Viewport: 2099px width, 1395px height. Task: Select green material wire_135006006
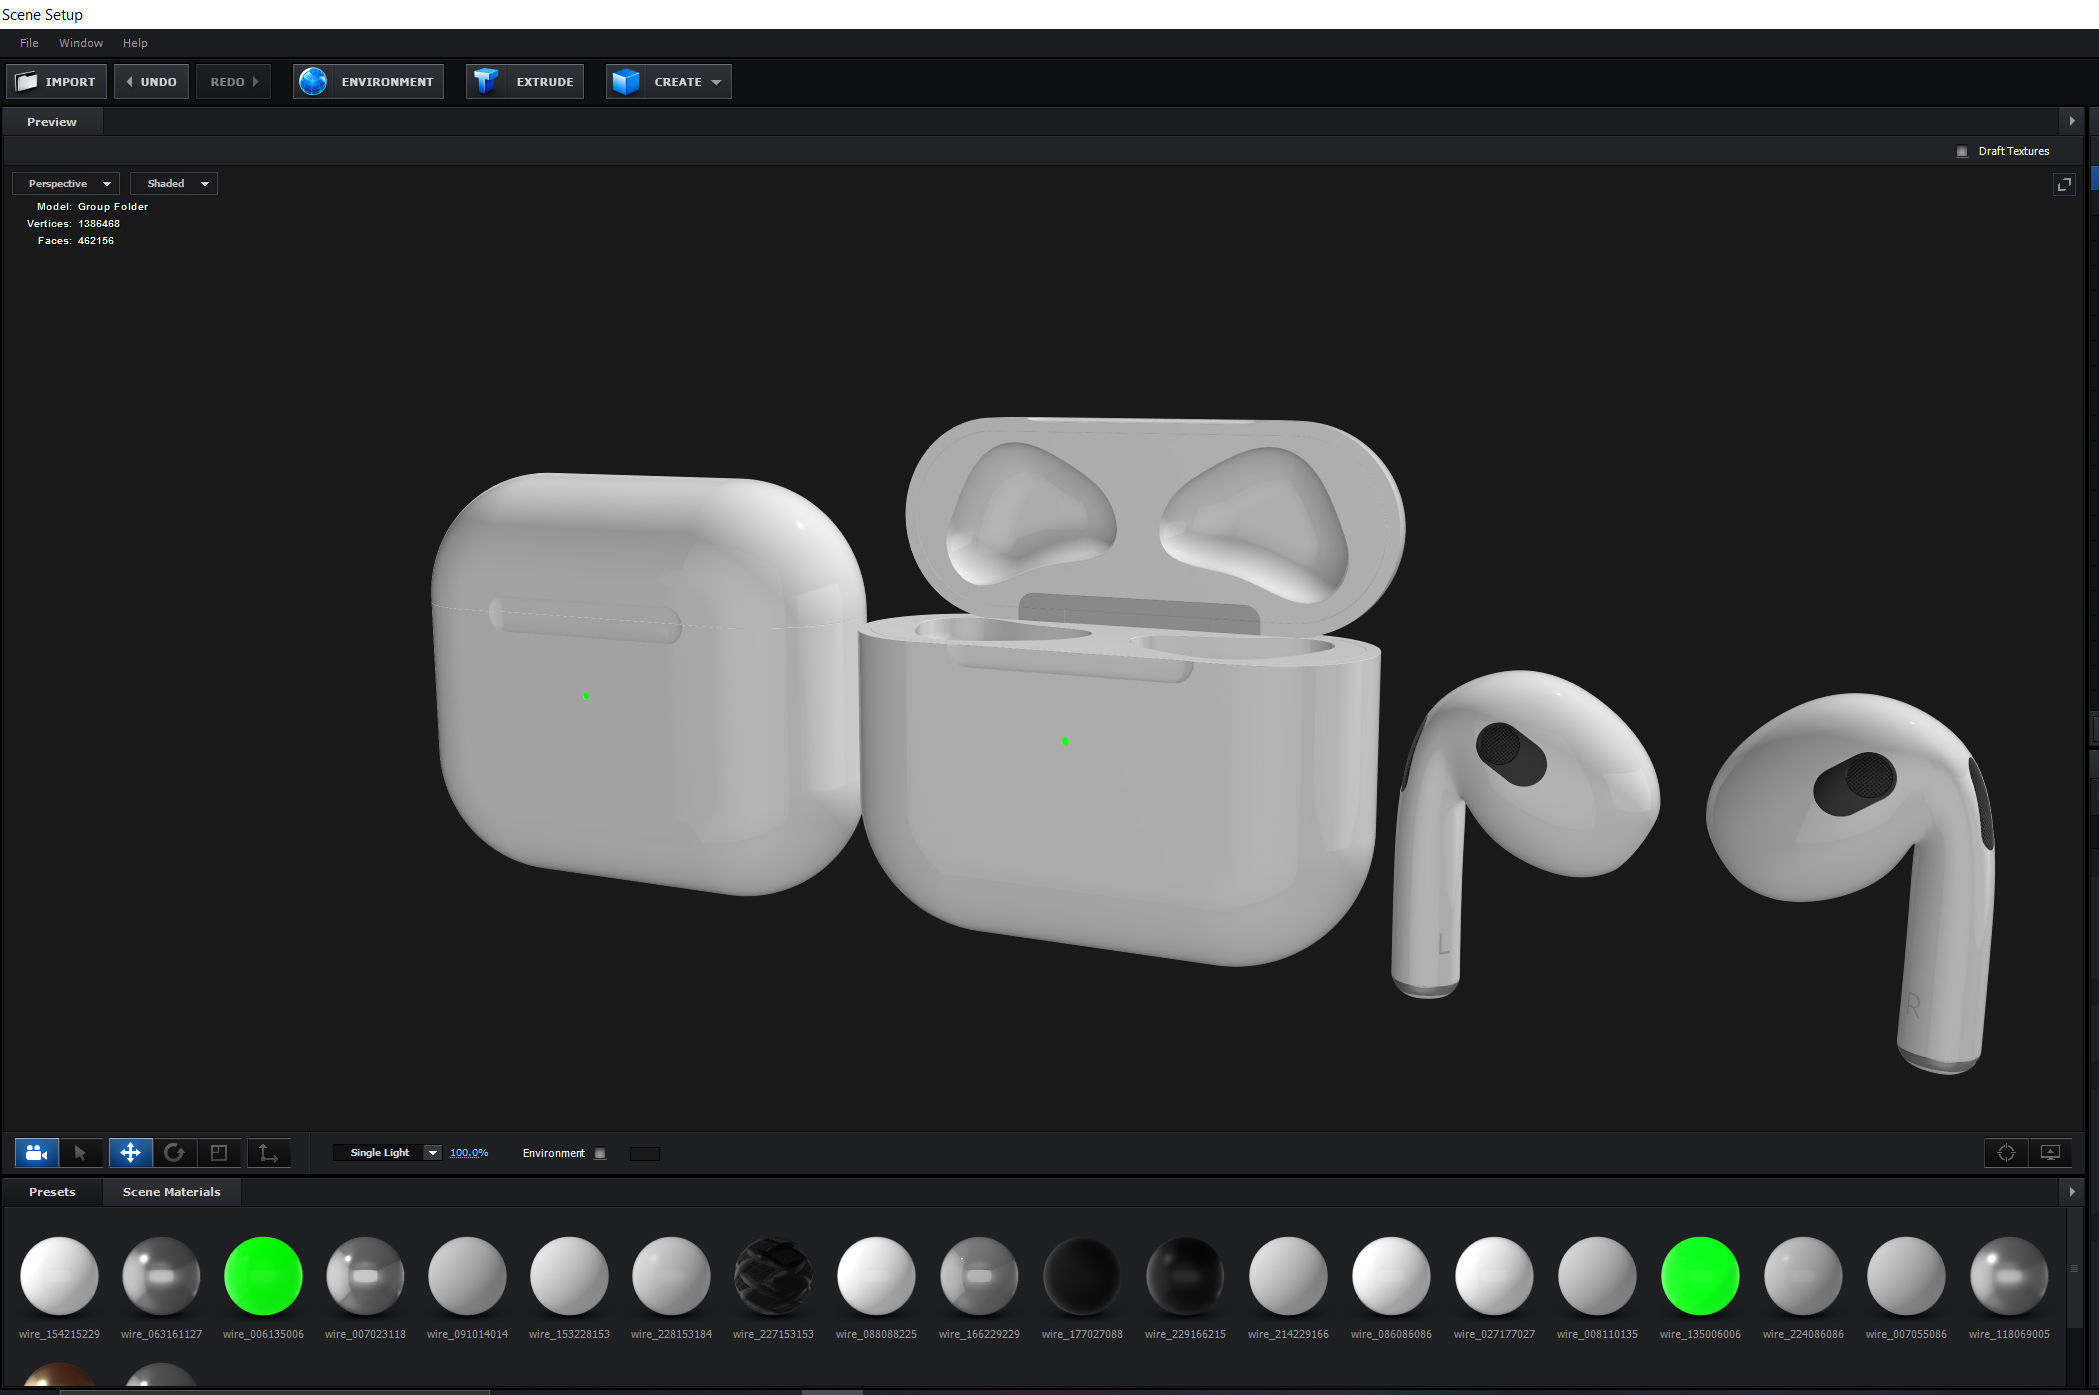point(1700,1275)
